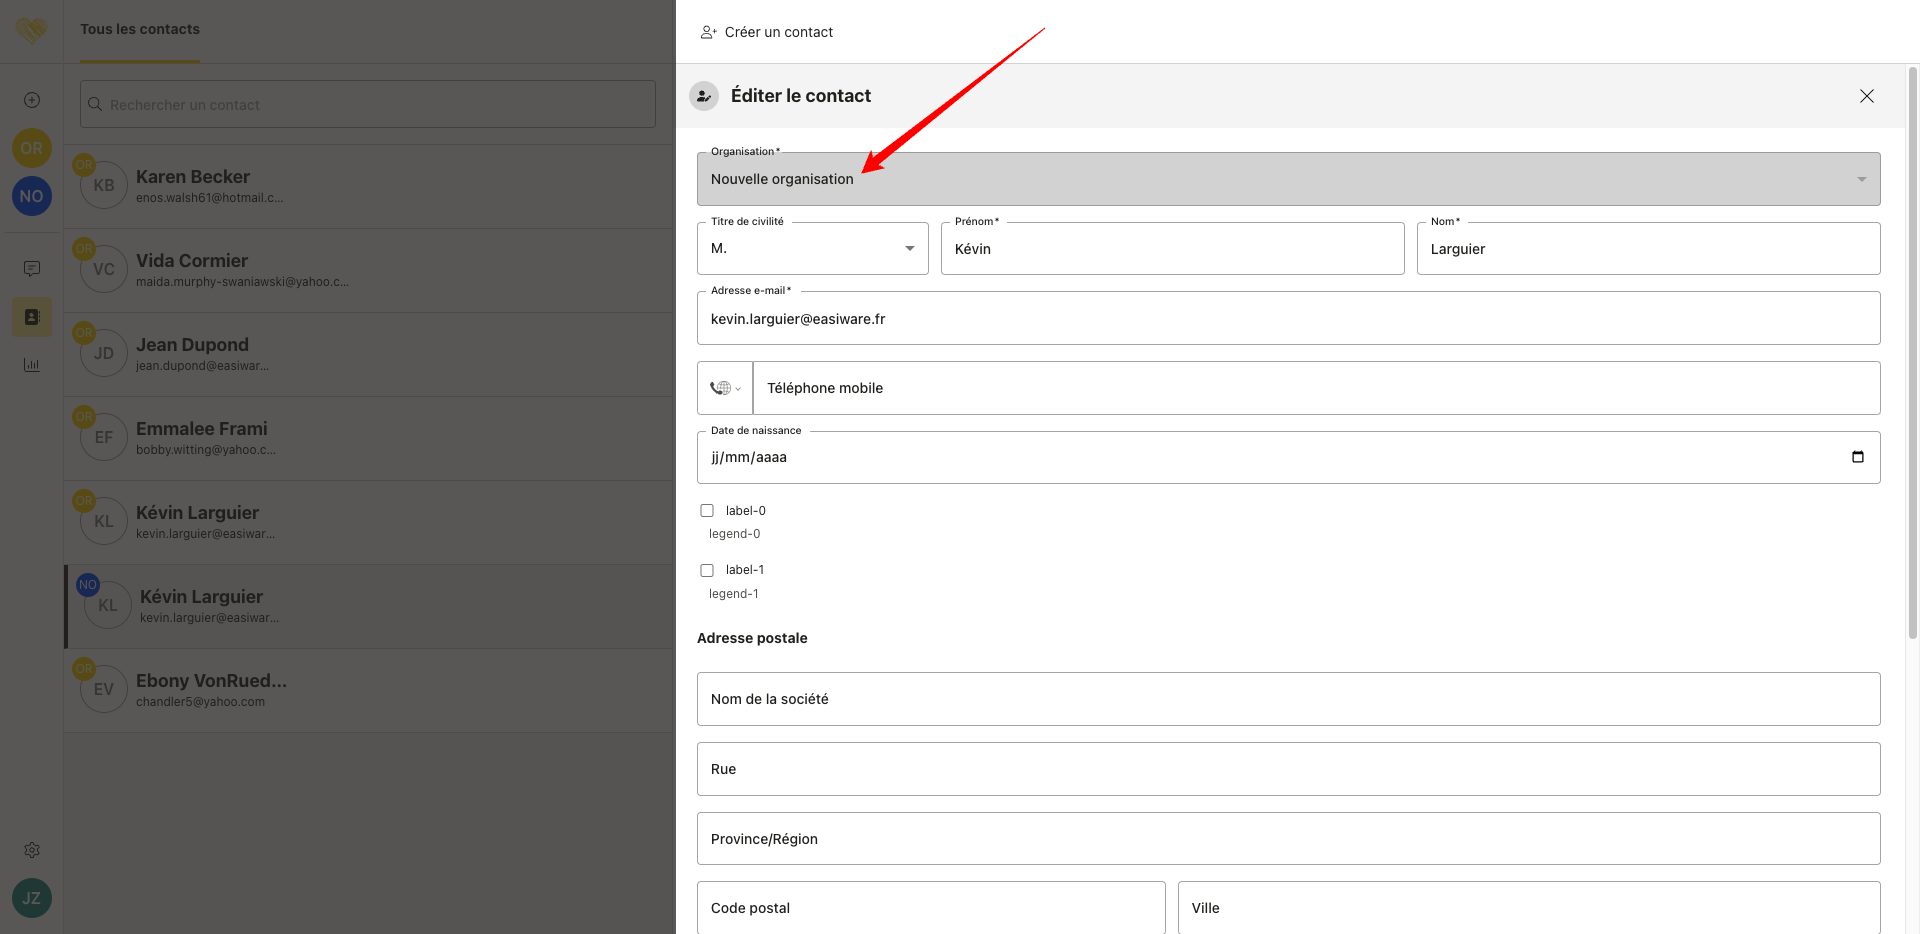Screen dimensions: 1920x934
Task: Open the conversations chat icon in sidebar
Action: pos(32,269)
